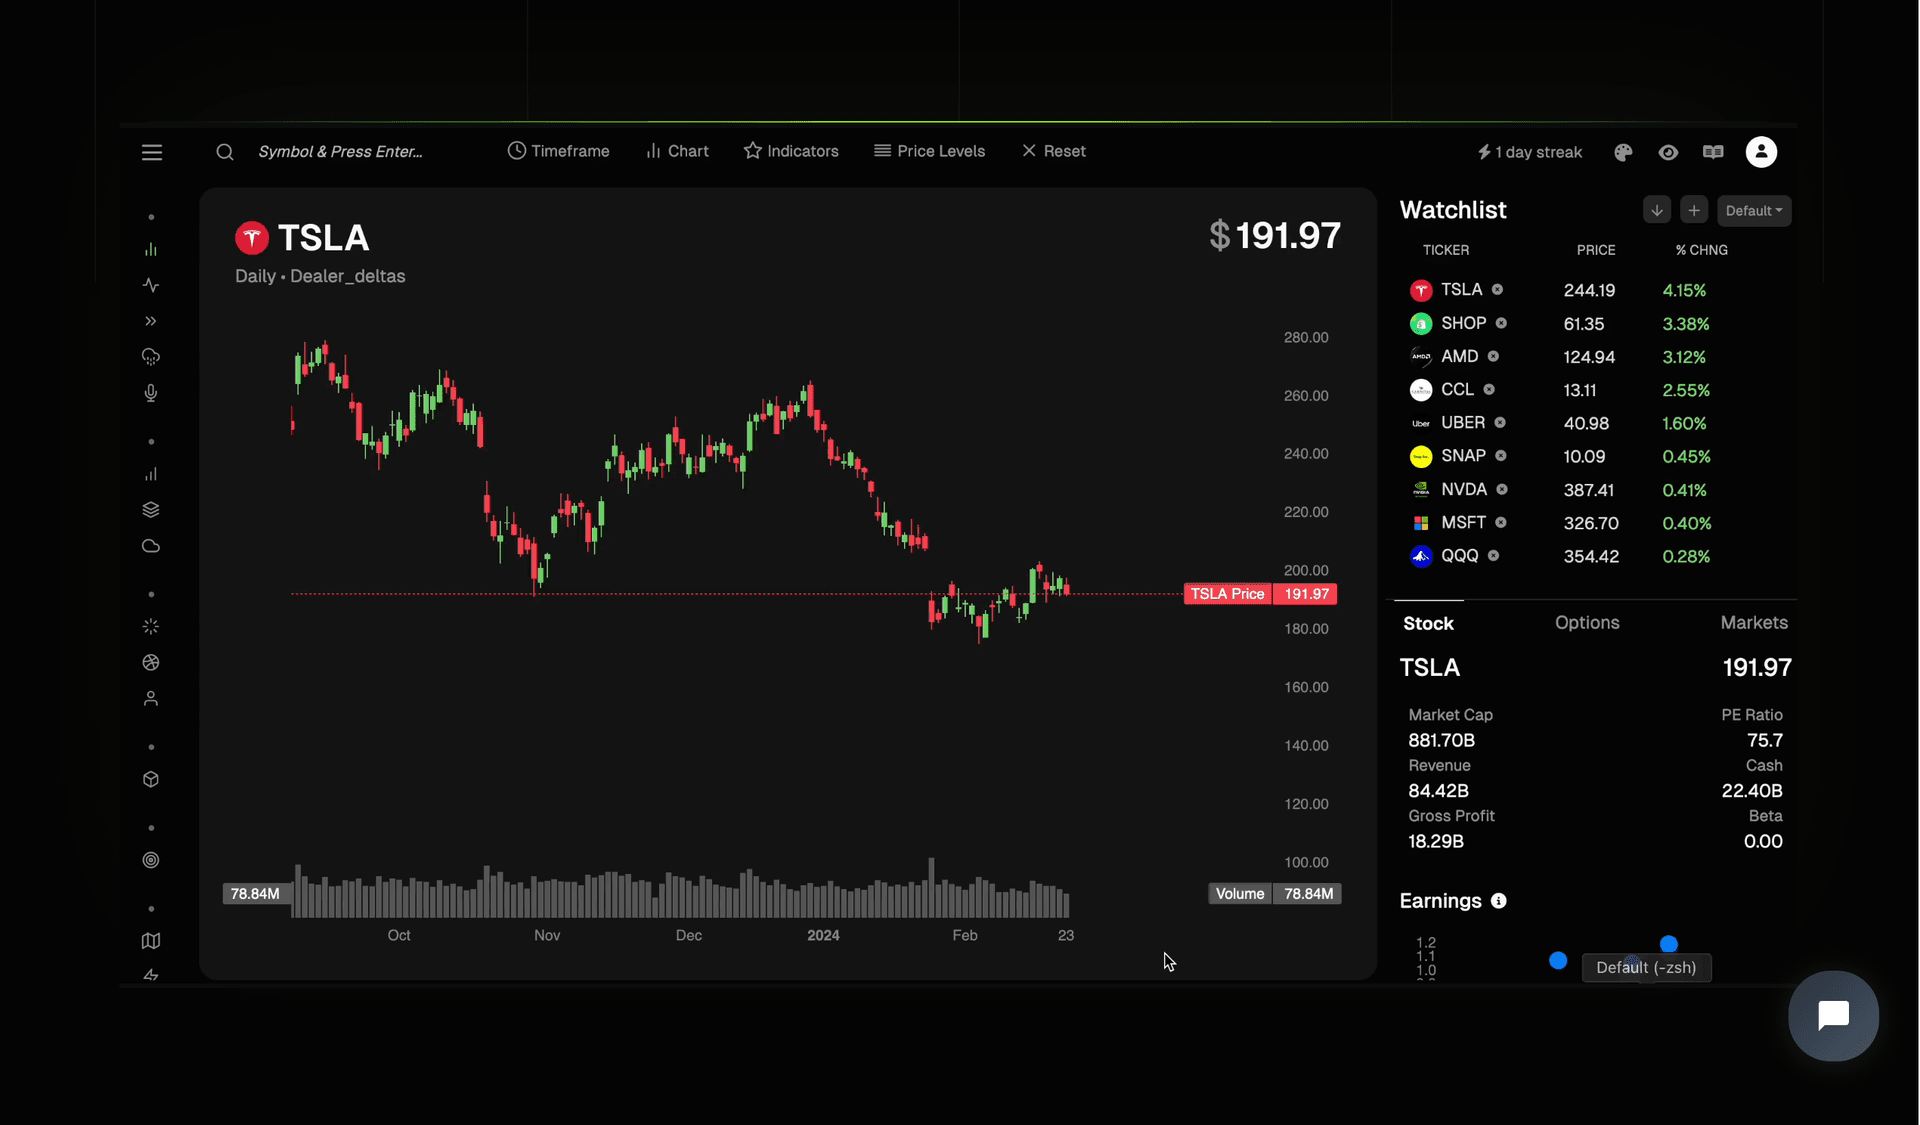
Task: Open the Chart menu
Action: coord(677,151)
